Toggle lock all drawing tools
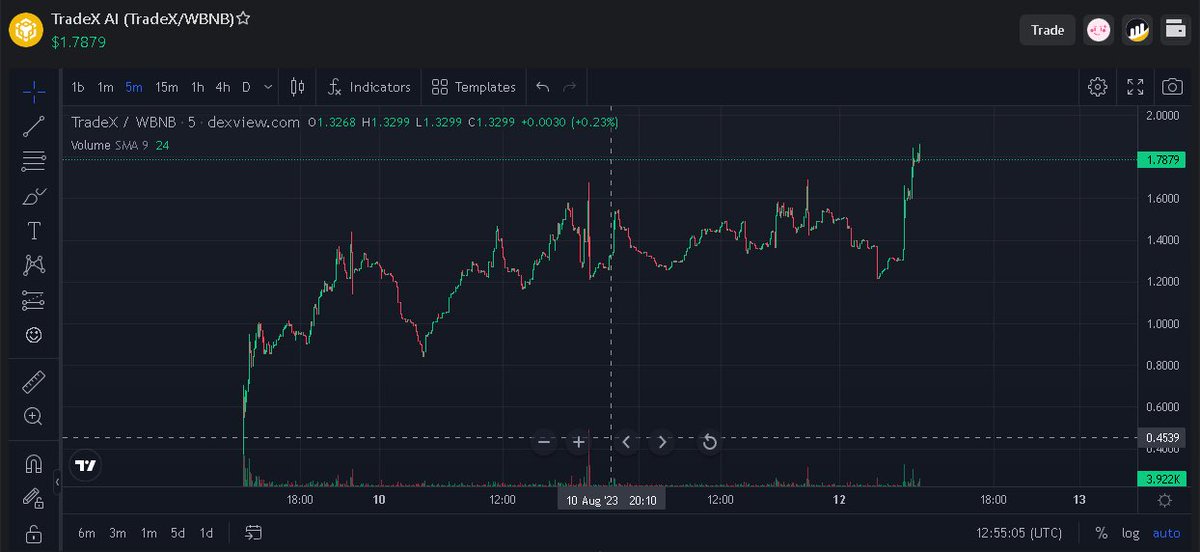 coord(34,532)
